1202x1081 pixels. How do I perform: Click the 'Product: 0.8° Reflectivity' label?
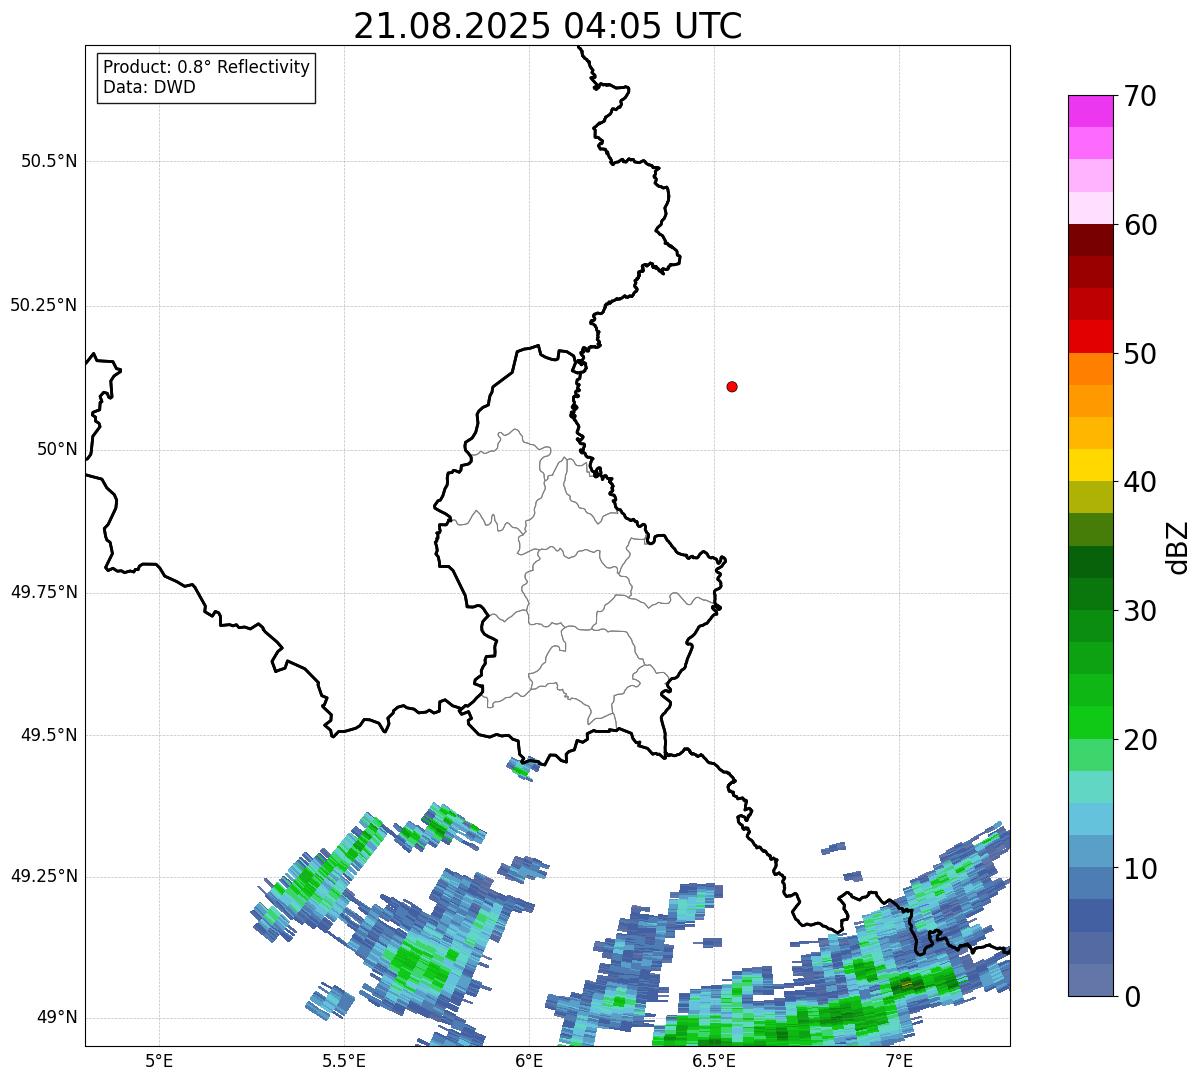(207, 67)
